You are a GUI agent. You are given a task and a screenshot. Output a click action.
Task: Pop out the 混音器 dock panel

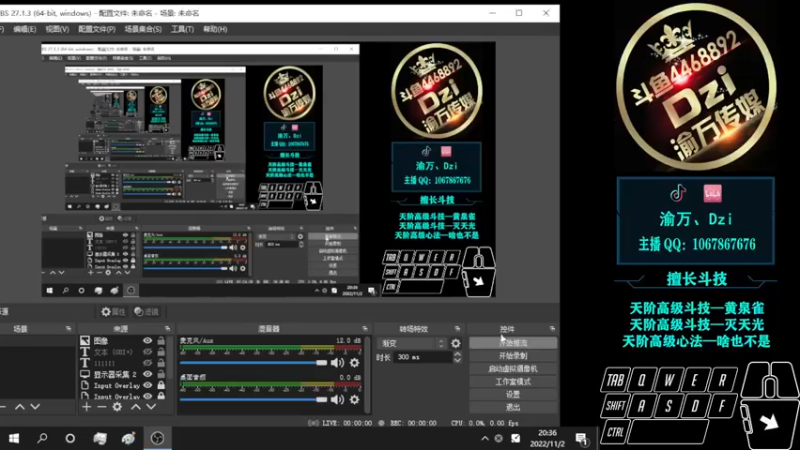(x=365, y=329)
